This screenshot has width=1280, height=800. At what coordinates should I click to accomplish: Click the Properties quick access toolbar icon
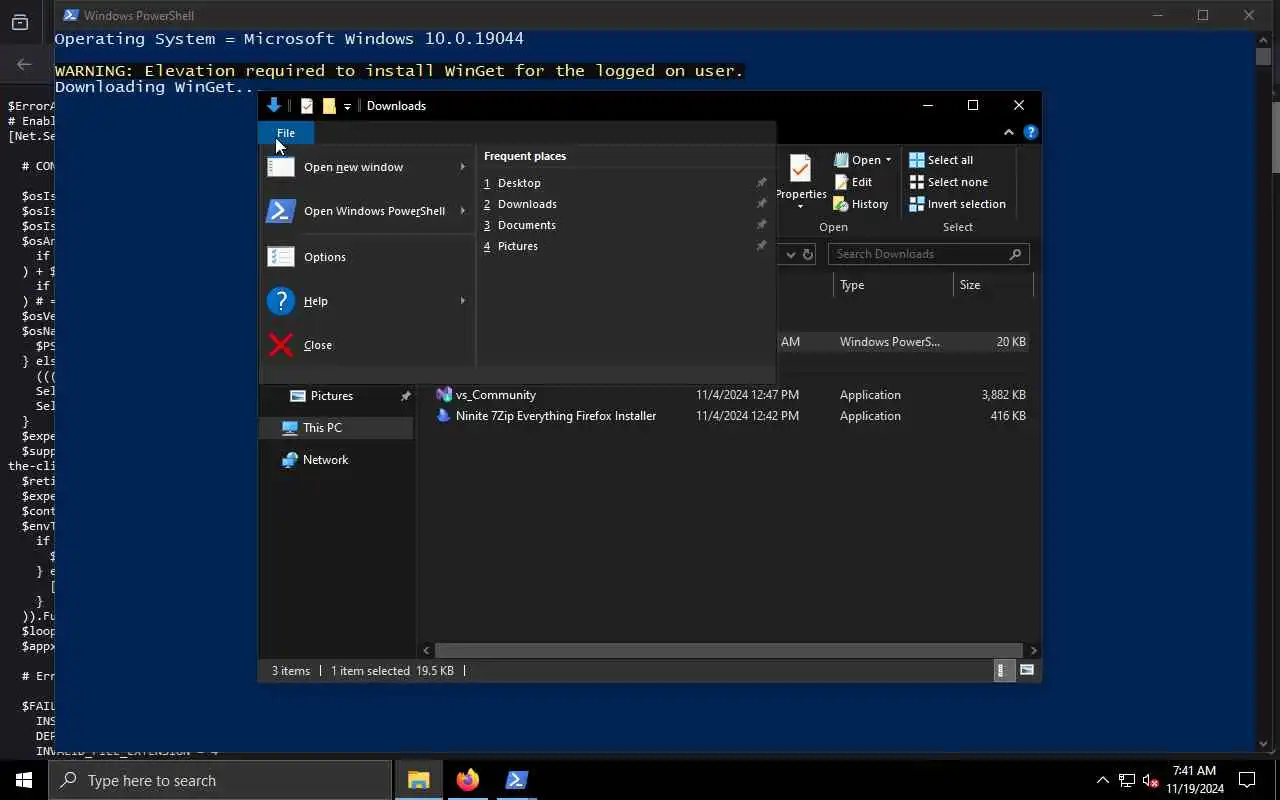(x=307, y=106)
